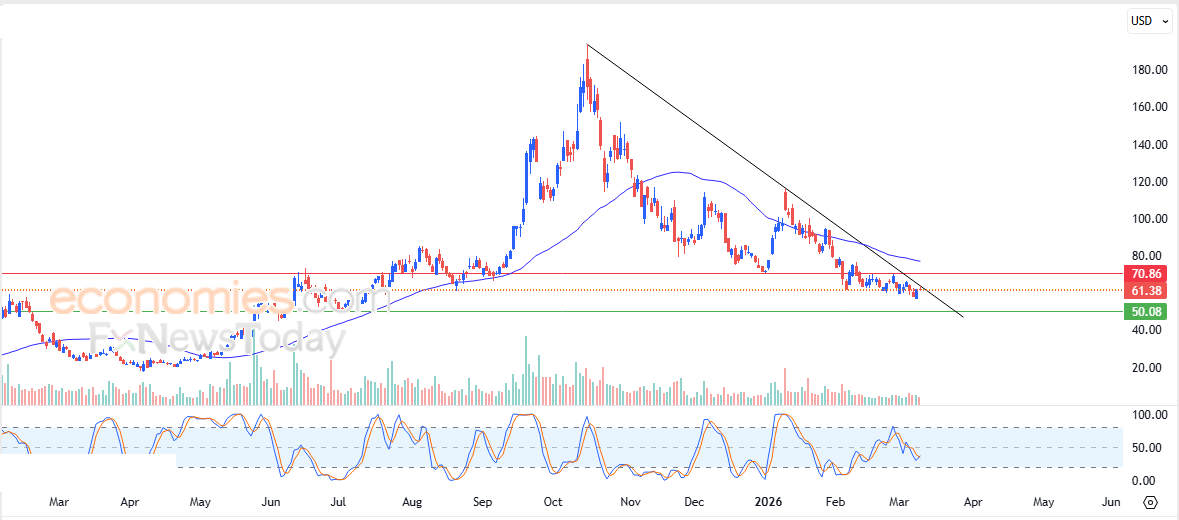Click the Oct label on time axis
Image resolution: width=1179 pixels, height=520 pixels.
[553, 501]
